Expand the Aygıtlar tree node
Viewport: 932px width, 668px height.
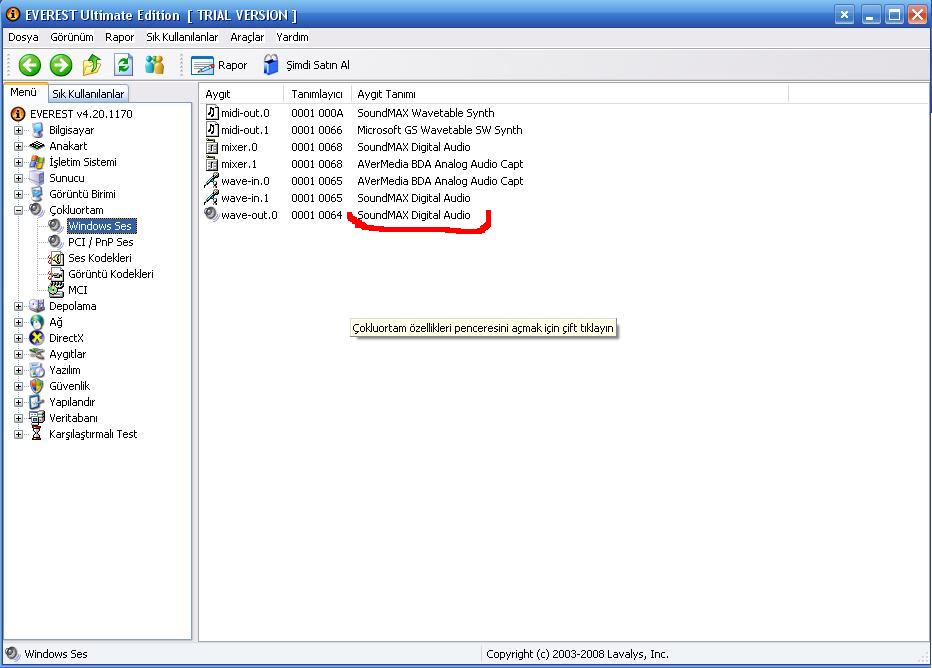[x=18, y=355]
